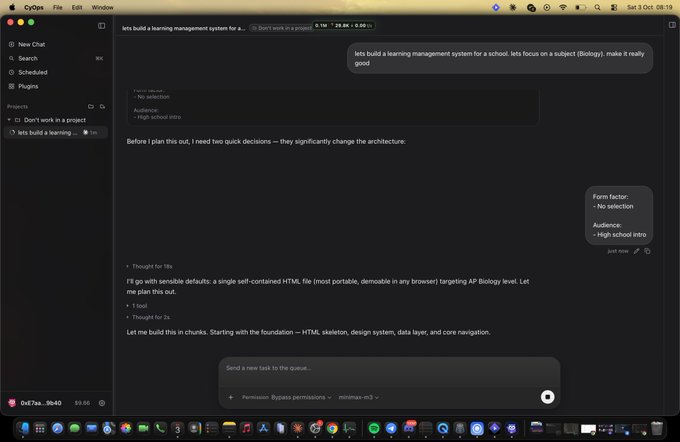This screenshot has width=680, height=442.
Task: Click the chat title "lets build a learning management system for a..."
Action: tap(183, 28)
